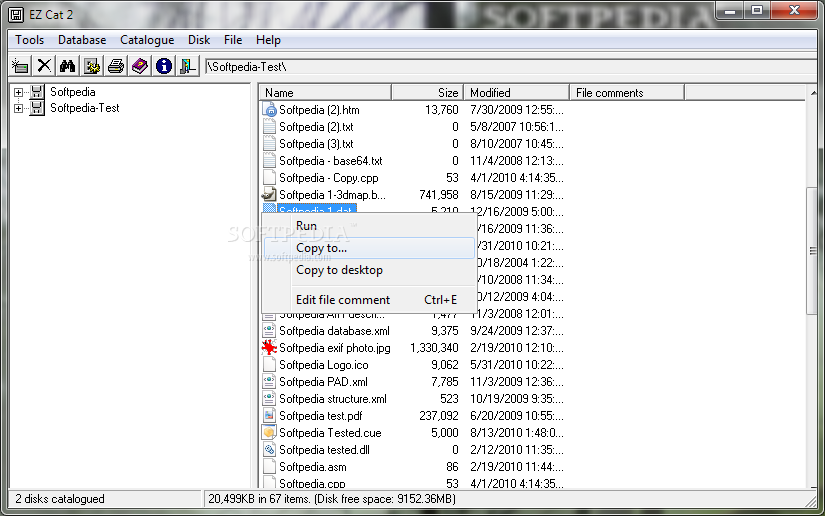825x516 pixels.
Task: Click the delete X toolbar icon
Action: 44,66
